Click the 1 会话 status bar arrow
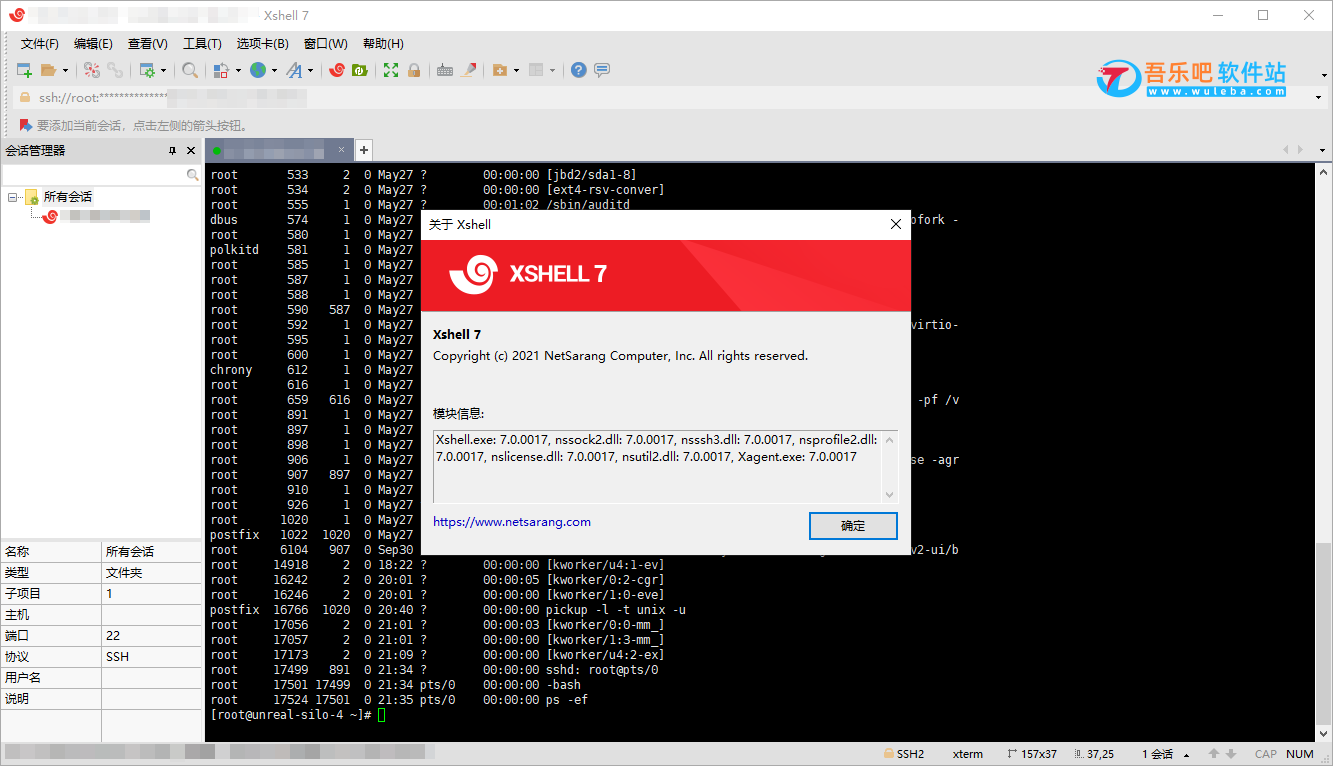The width and height of the screenshot is (1333, 766). 1187,755
